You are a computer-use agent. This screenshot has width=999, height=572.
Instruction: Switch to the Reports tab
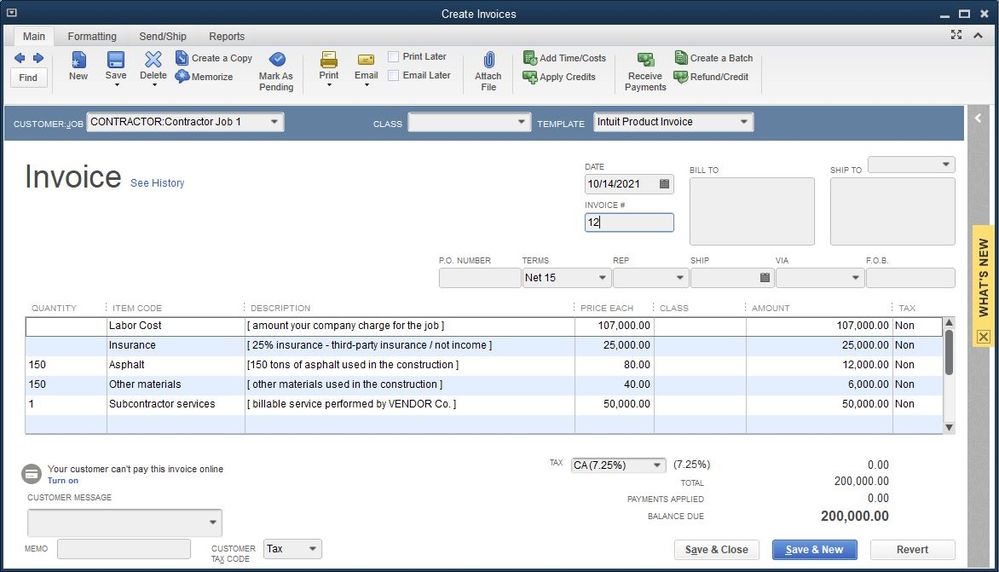pyautogui.click(x=227, y=36)
